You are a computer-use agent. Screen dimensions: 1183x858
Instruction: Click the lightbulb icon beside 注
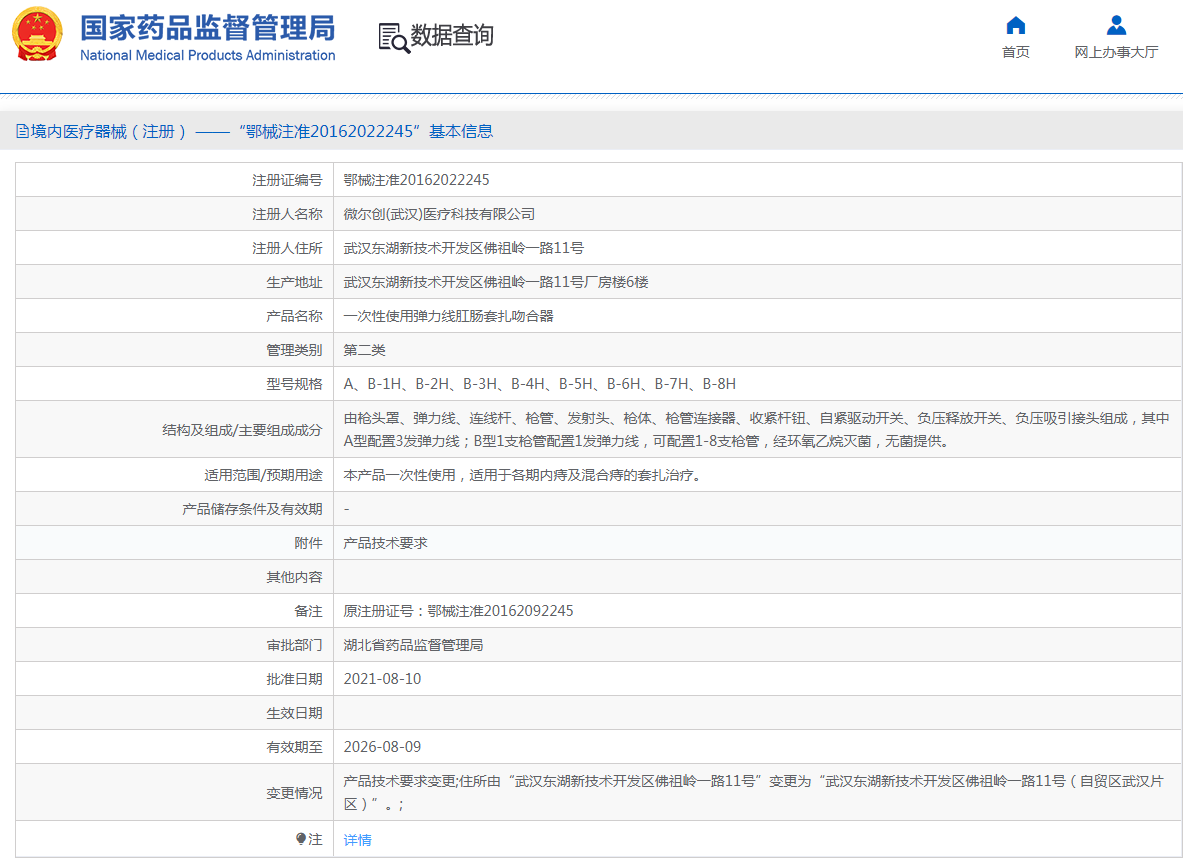301,839
